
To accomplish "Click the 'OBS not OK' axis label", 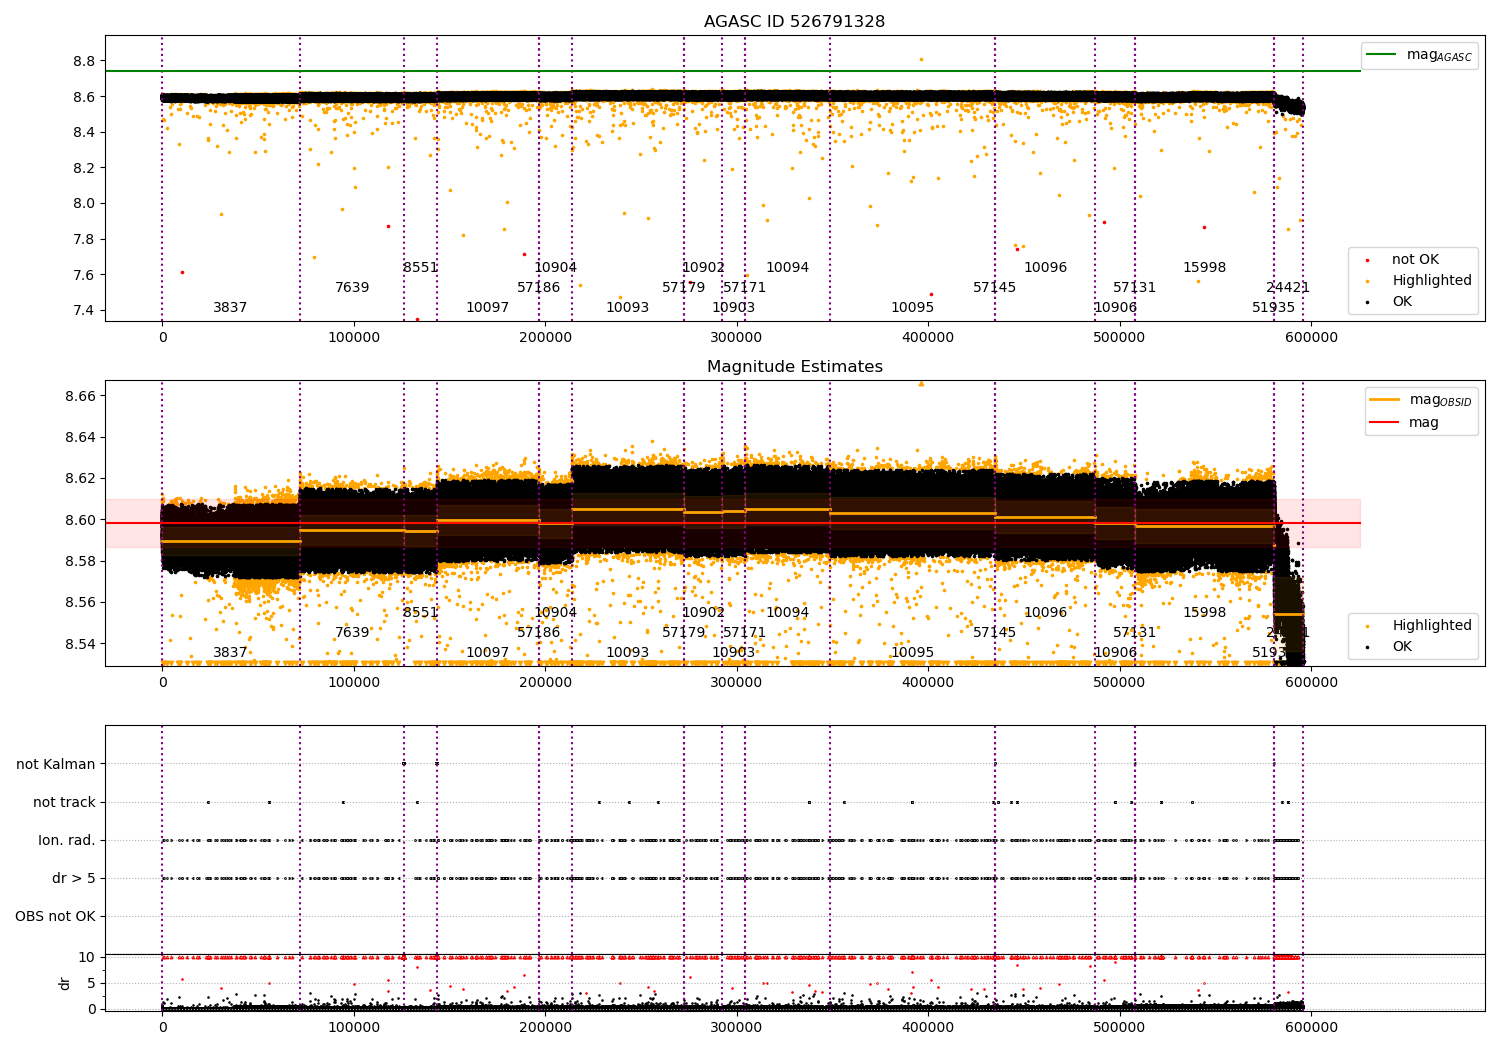I will pos(55,916).
